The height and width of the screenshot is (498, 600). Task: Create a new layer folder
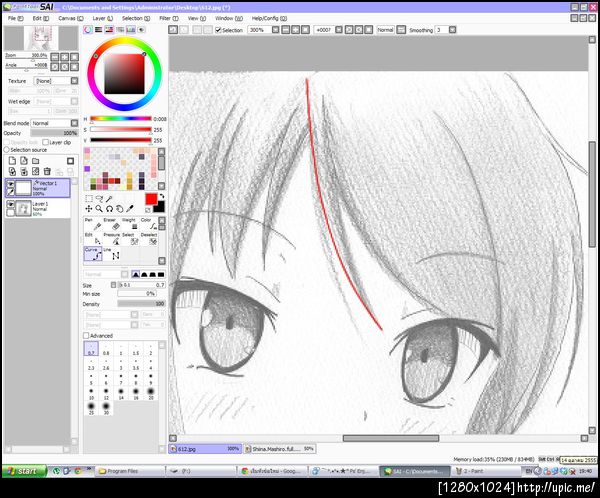tap(36, 161)
